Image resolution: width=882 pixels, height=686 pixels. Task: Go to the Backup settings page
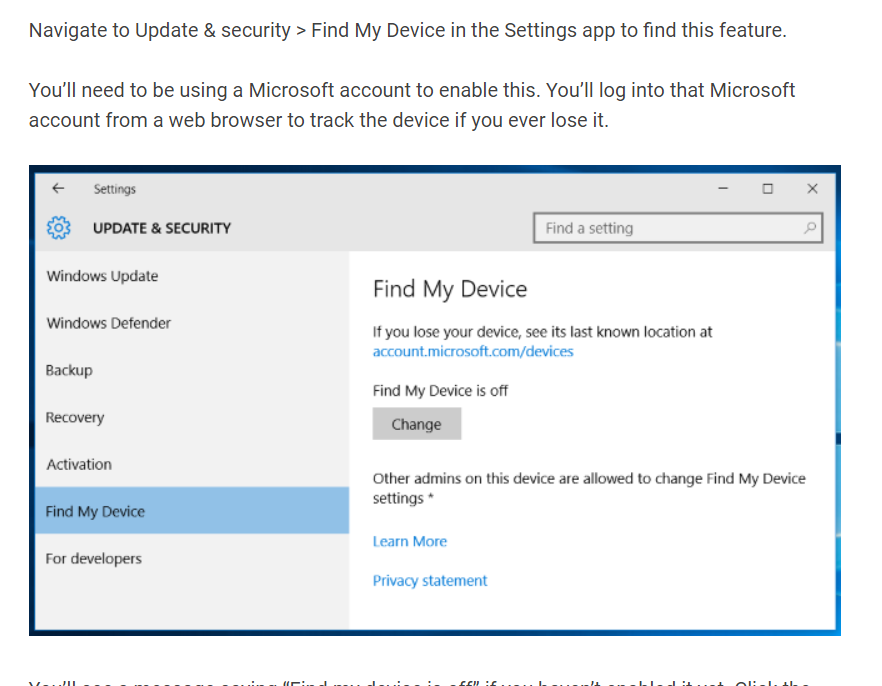(x=69, y=370)
